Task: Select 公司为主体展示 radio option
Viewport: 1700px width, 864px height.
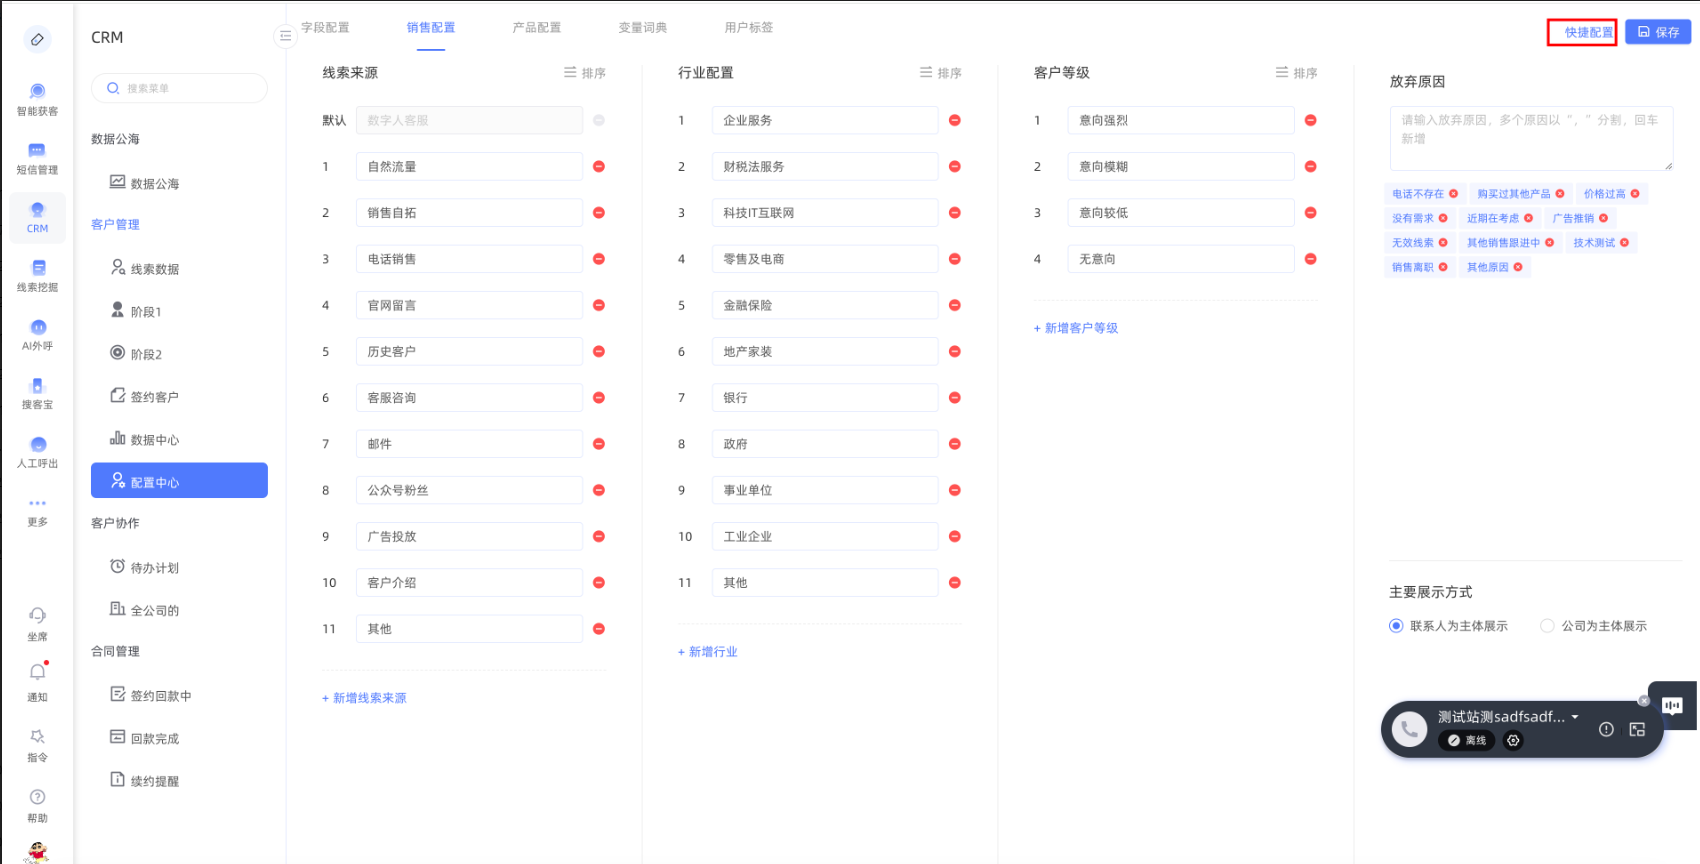Action: click(x=1547, y=626)
